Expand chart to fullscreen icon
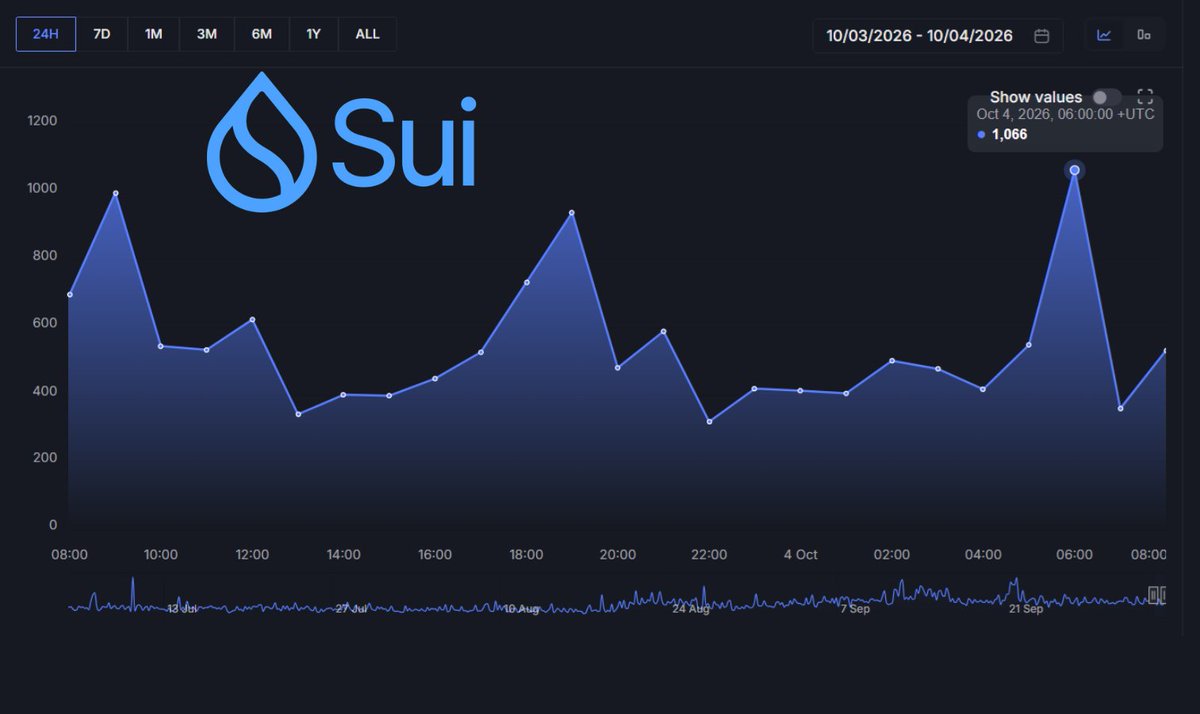 (1146, 97)
